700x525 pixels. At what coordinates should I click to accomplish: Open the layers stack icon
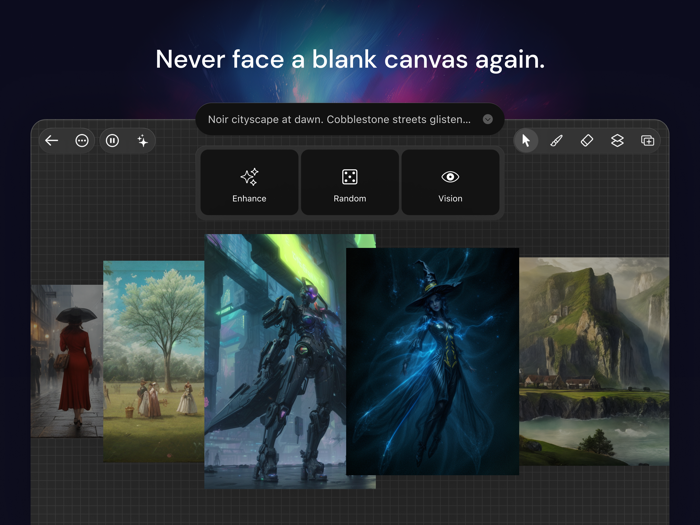[x=617, y=141]
